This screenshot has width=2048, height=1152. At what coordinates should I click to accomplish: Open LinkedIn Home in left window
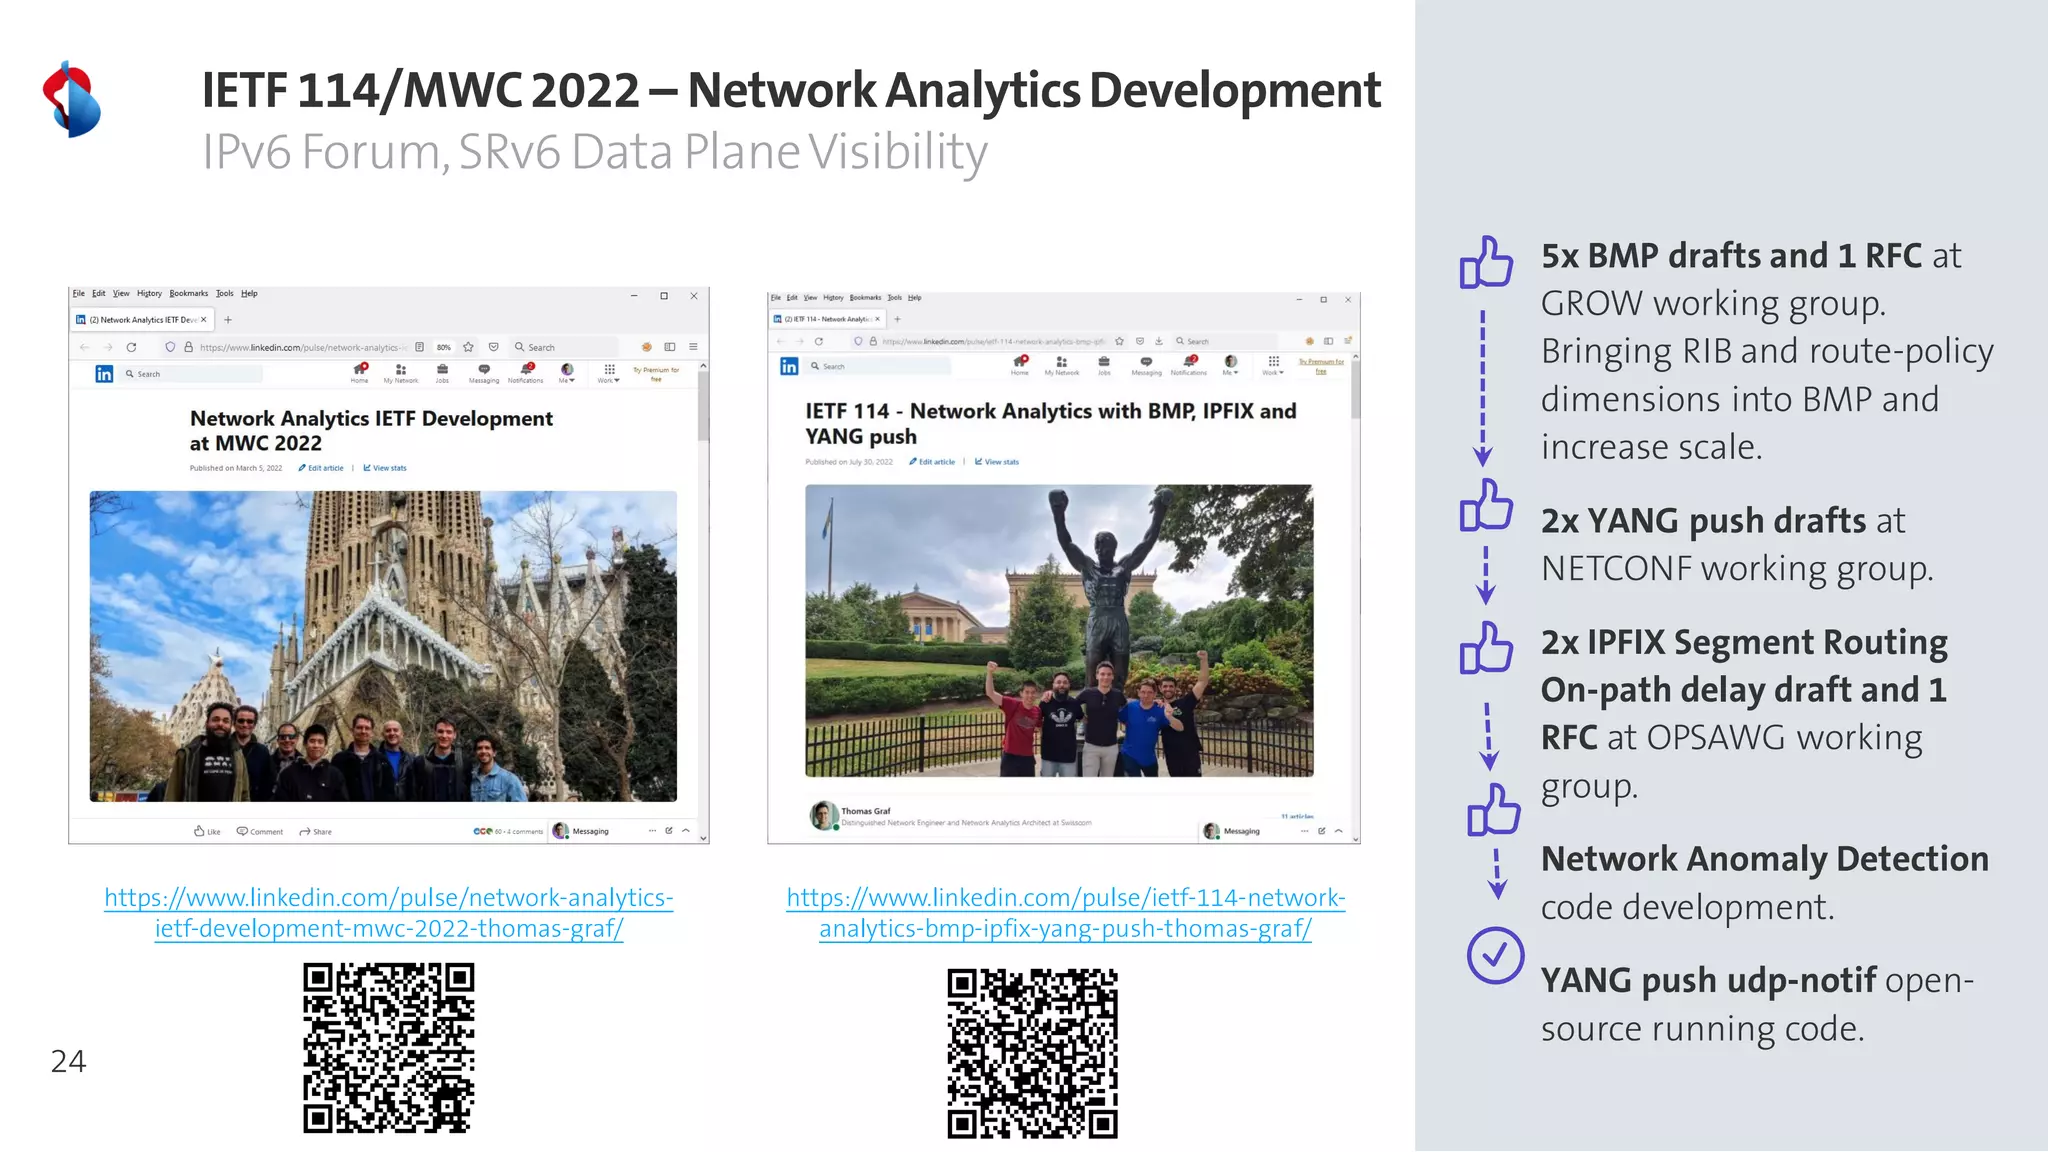(x=360, y=373)
